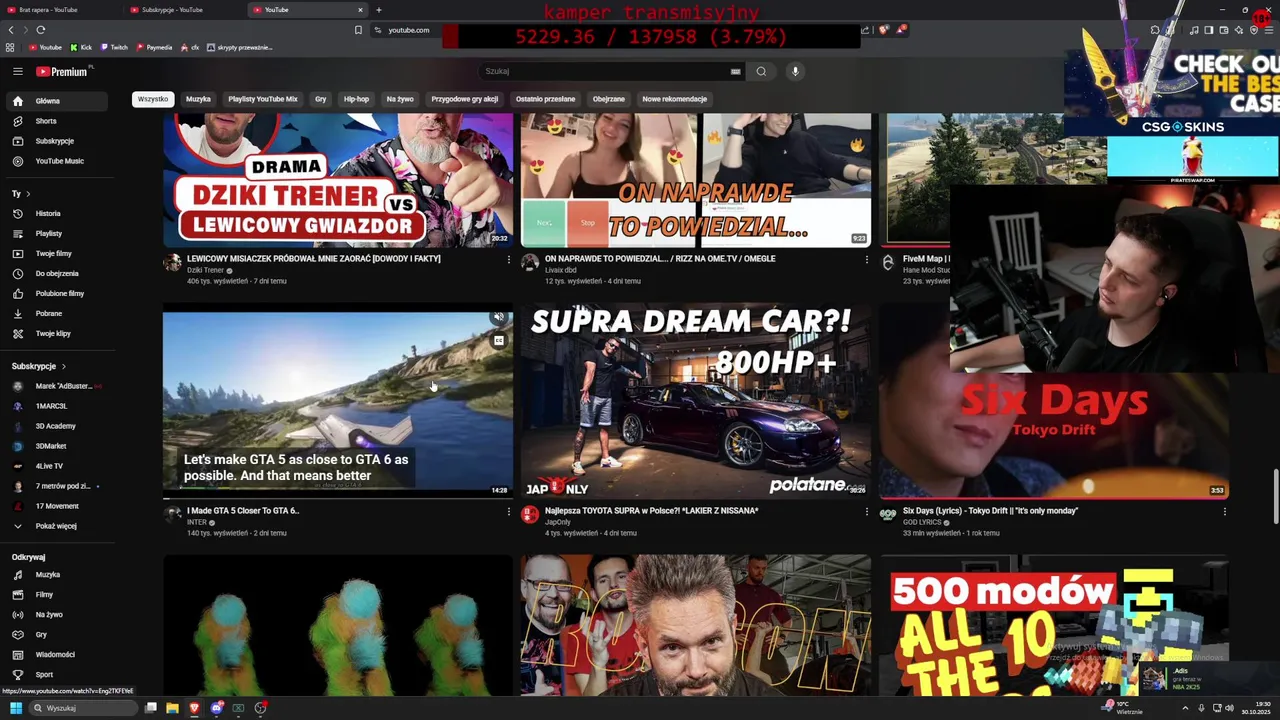The width and height of the screenshot is (1280, 720).
Task: Select the Muzyka filter chip
Action: coord(198,99)
